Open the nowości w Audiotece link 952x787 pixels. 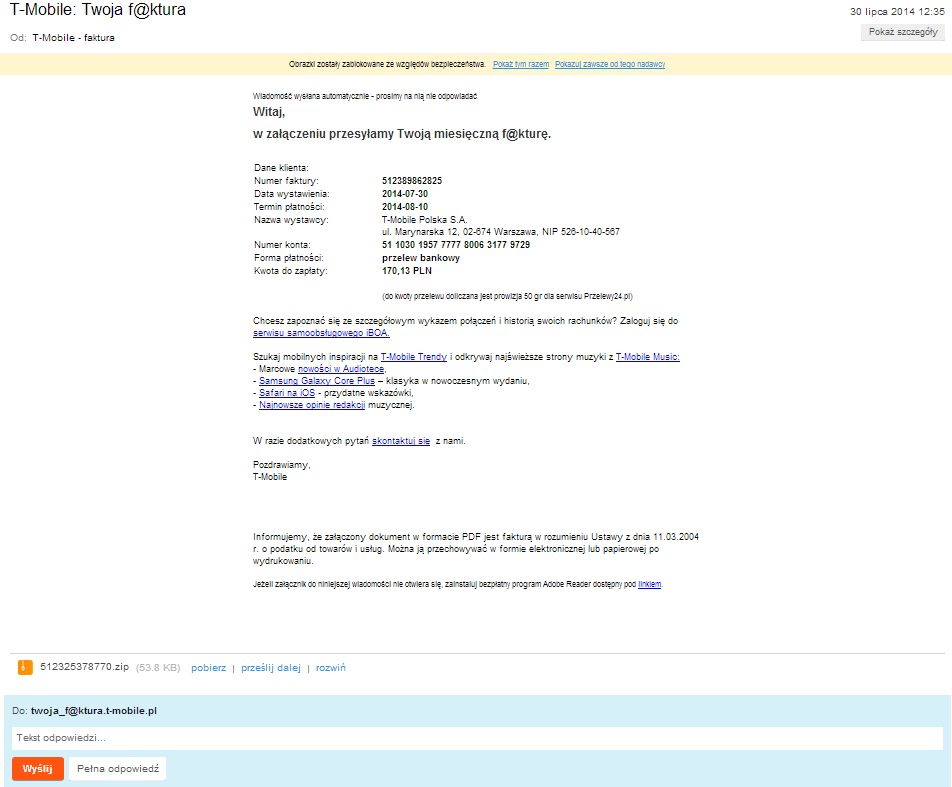pyautogui.click(x=341, y=369)
